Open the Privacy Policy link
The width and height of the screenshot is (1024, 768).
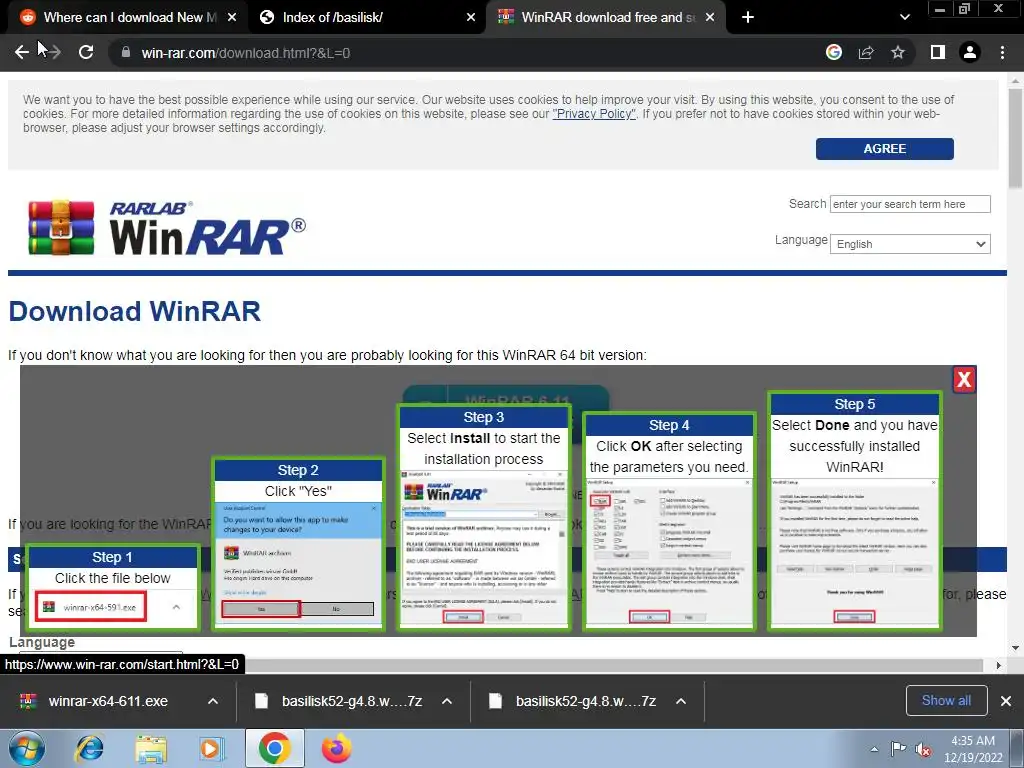[594, 114]
